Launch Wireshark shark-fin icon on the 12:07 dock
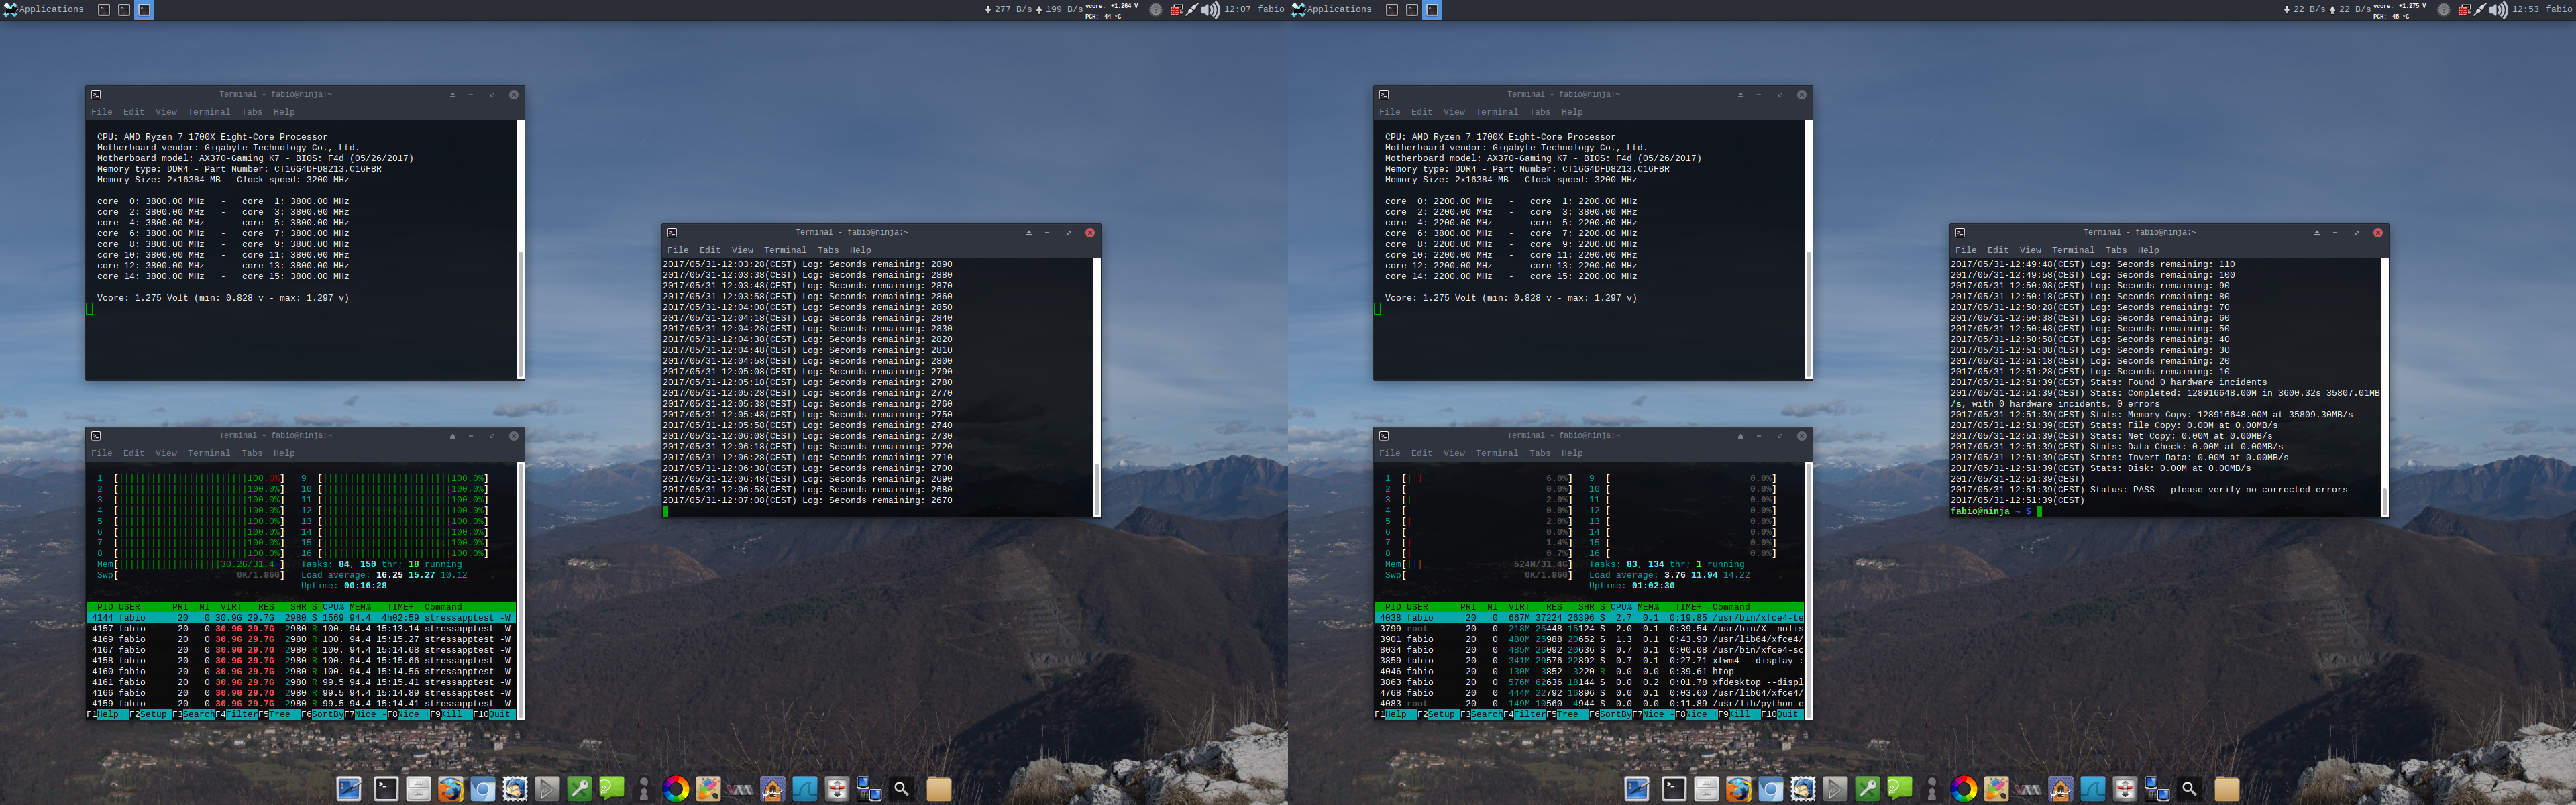 tap(804, 788)
